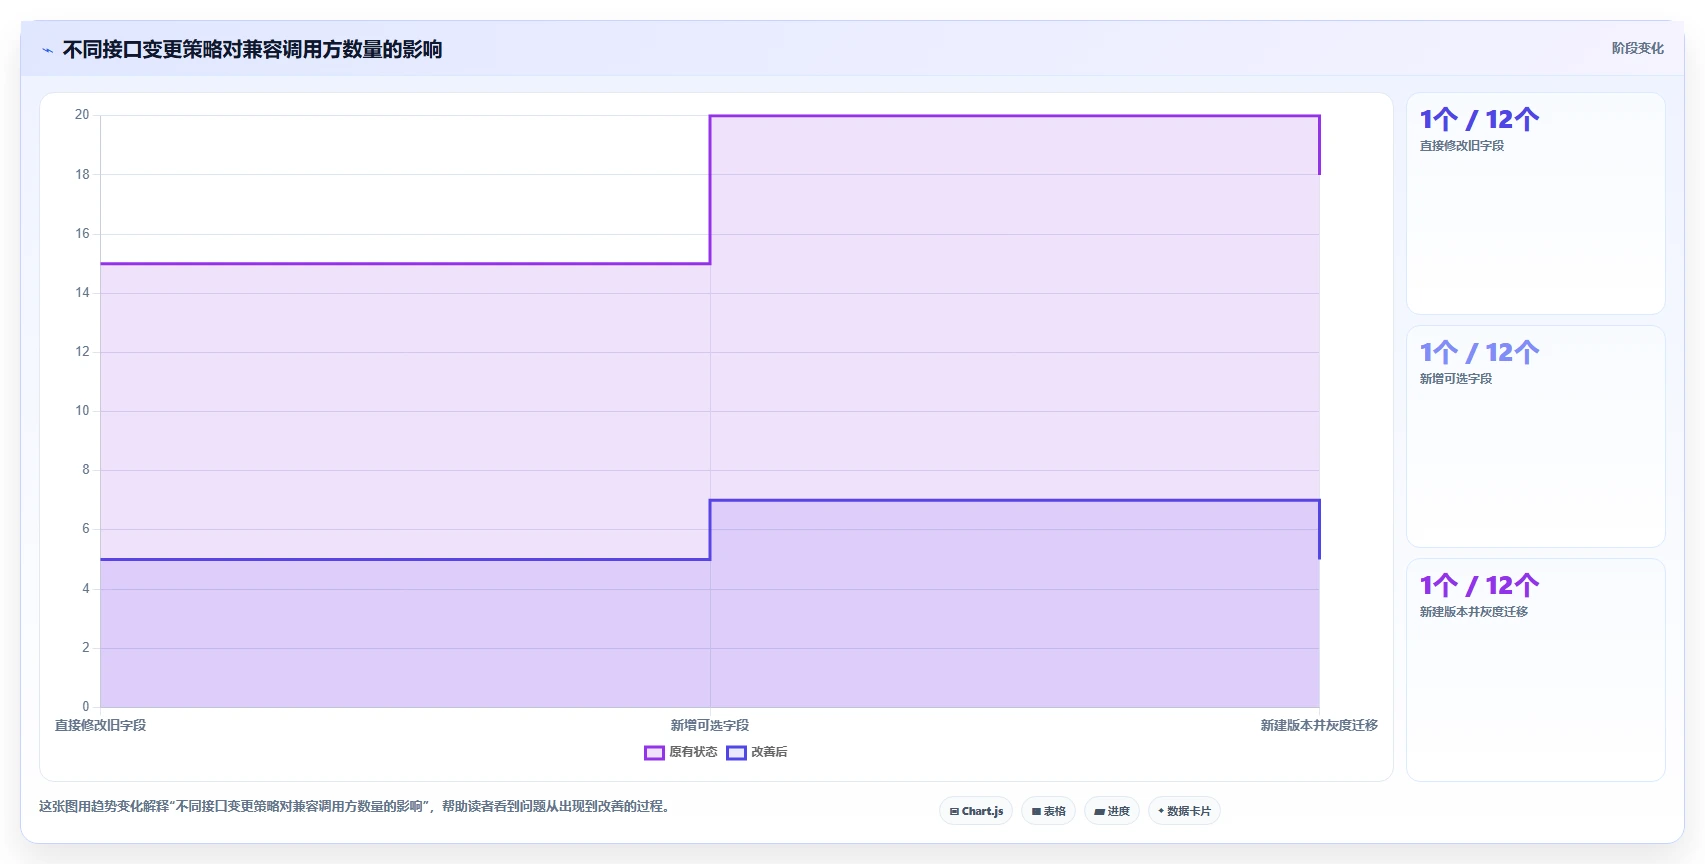The width and height of the screenshot is (1705, 864).
Task: Click the 1个 / 12个 value in 新增可选字段 card
Action: [x=1479, y=352]
